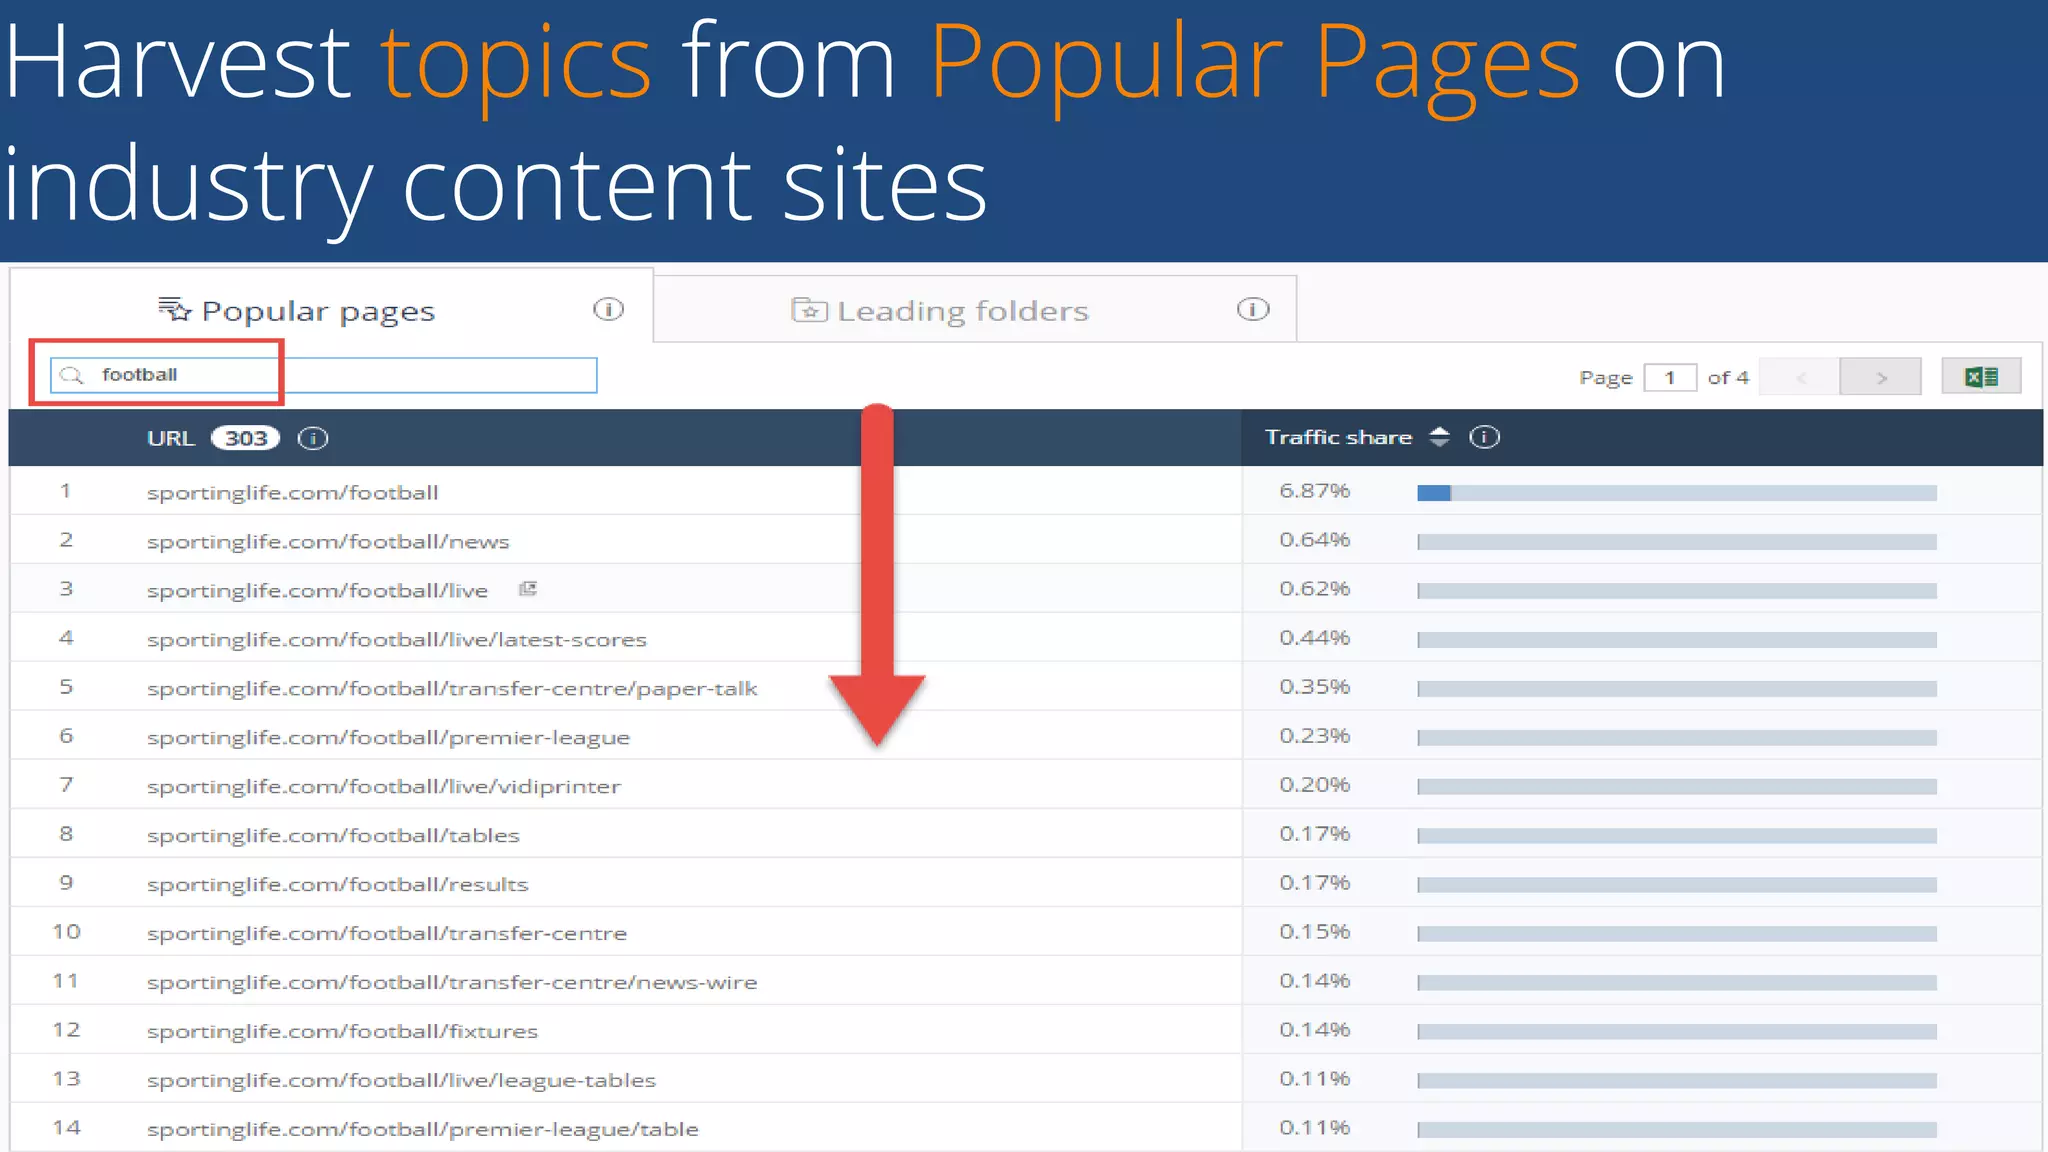Open the transfer-centre/paper-talk link
Viewport: 2048px width, 1152px height.
tap(452, 688)
